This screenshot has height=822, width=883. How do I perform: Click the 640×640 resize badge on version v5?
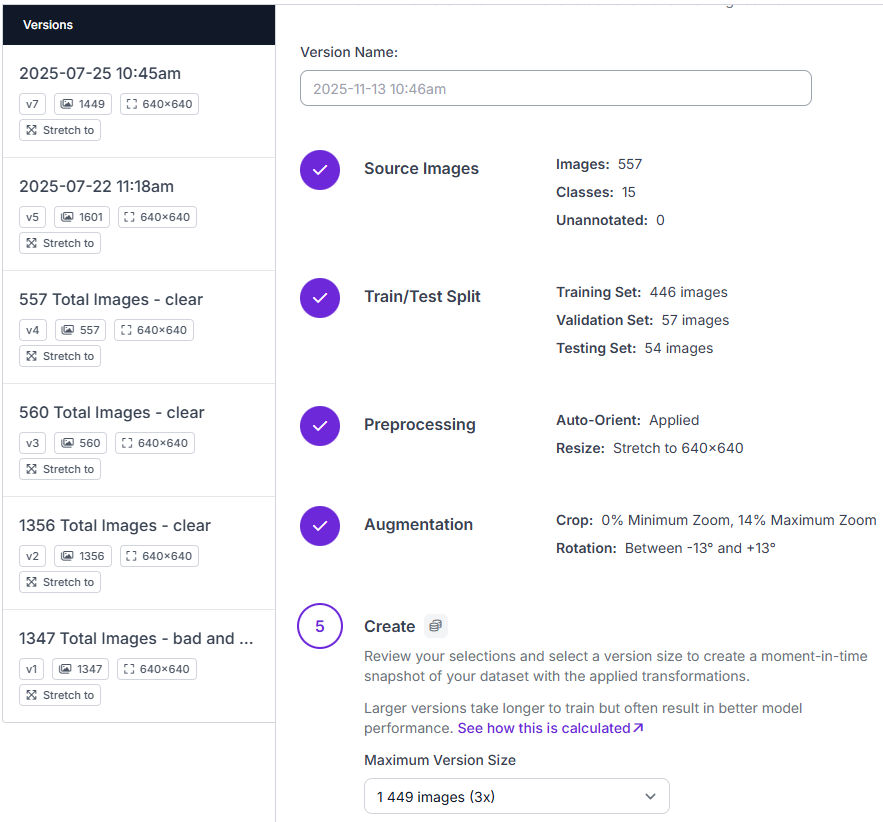coord(156,216)
